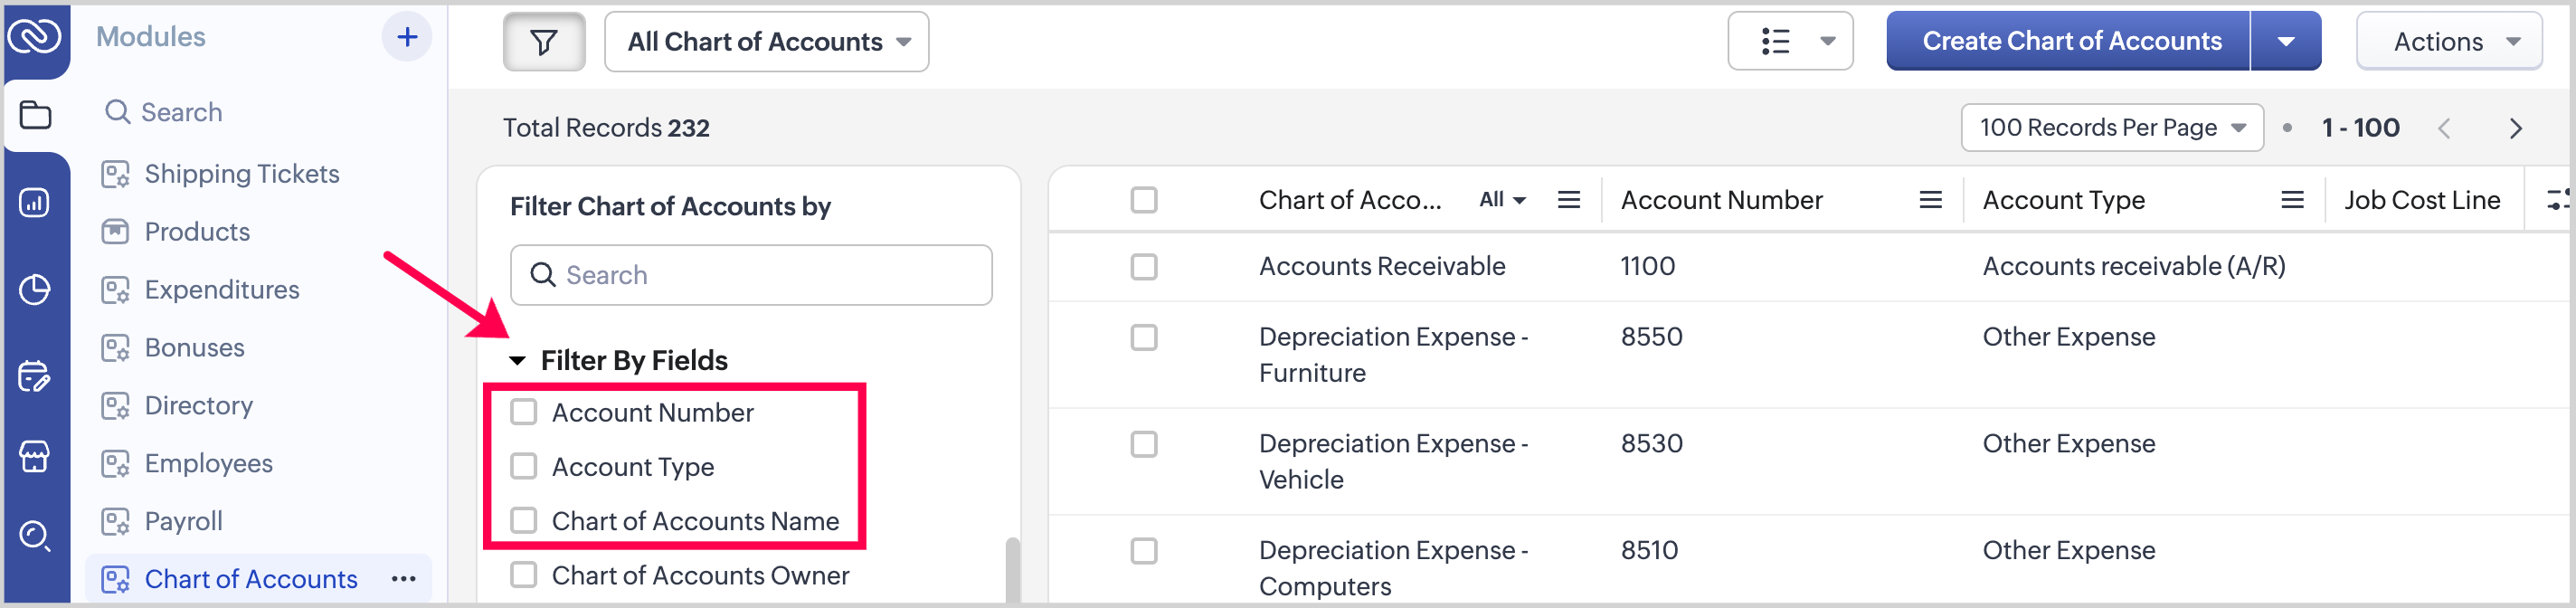Open the folder icon in left rail
The image size is (2576, 608).
(35, 115)
